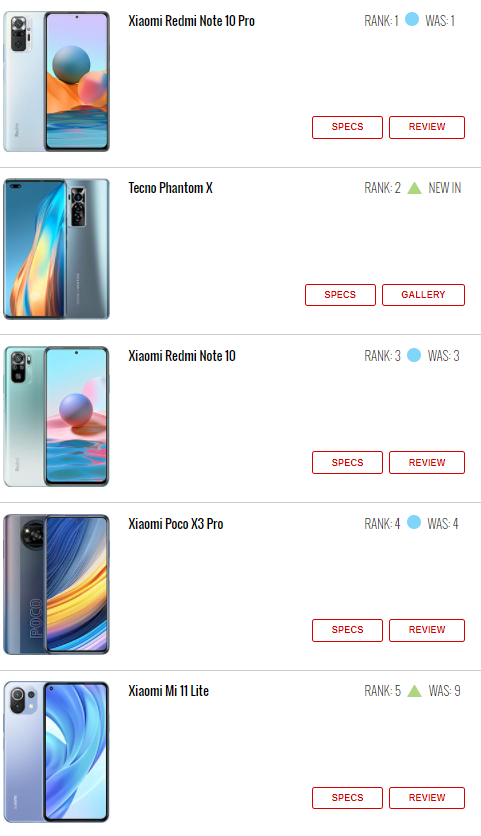Image resolution: width=481 pixels, height=836 pixels.
Task: Read the REVIEW of Xiaomi Redmi Note 10
Action: coord(427,462)
